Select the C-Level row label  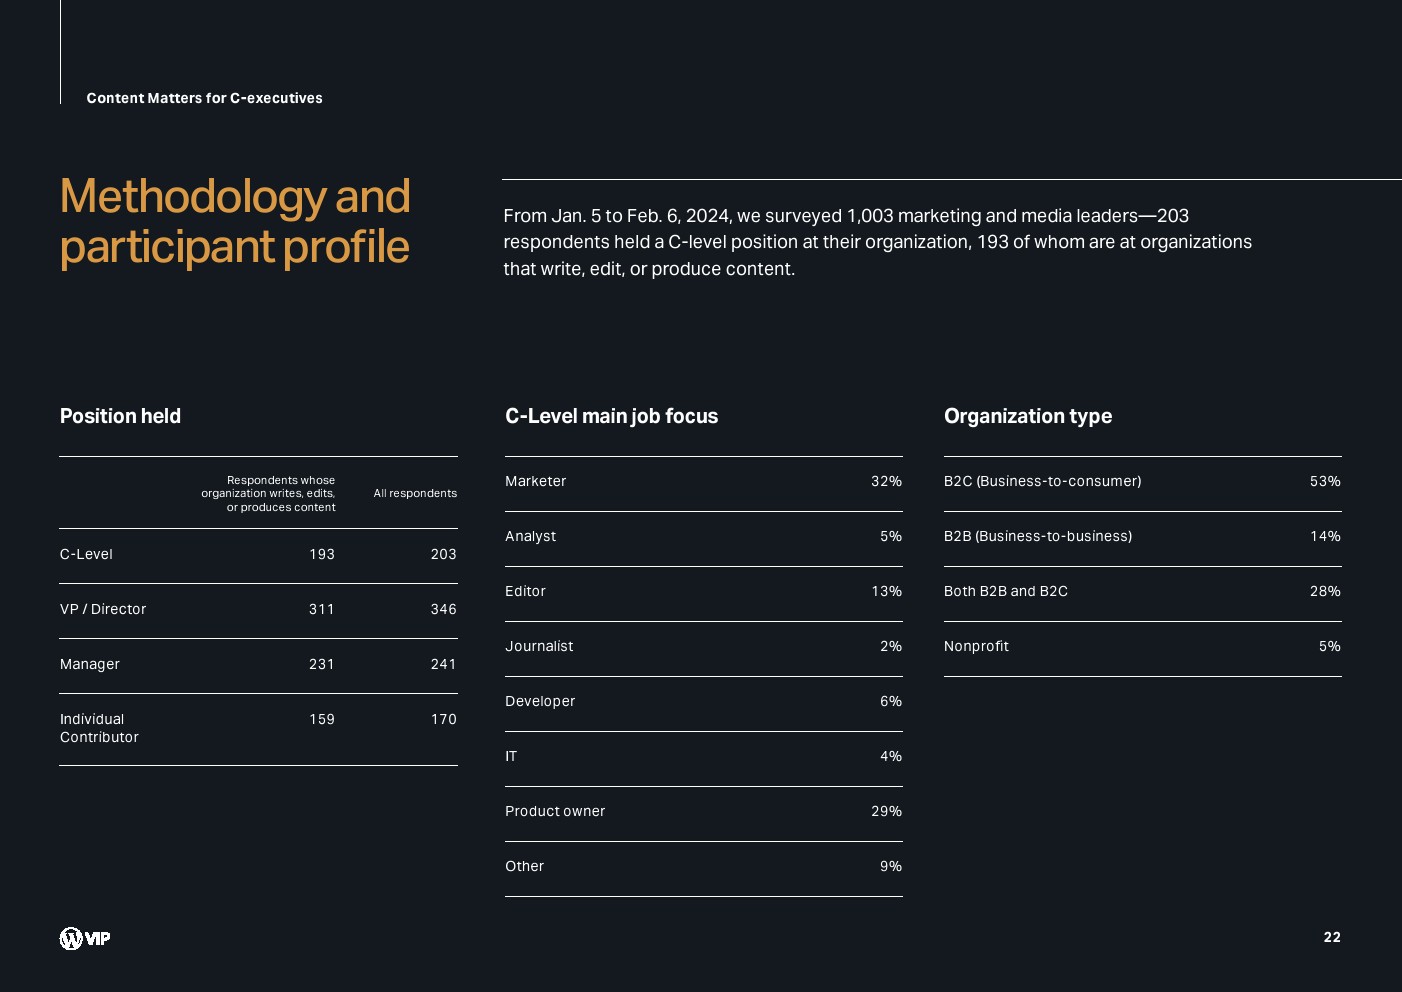click(x=86, y=554)
